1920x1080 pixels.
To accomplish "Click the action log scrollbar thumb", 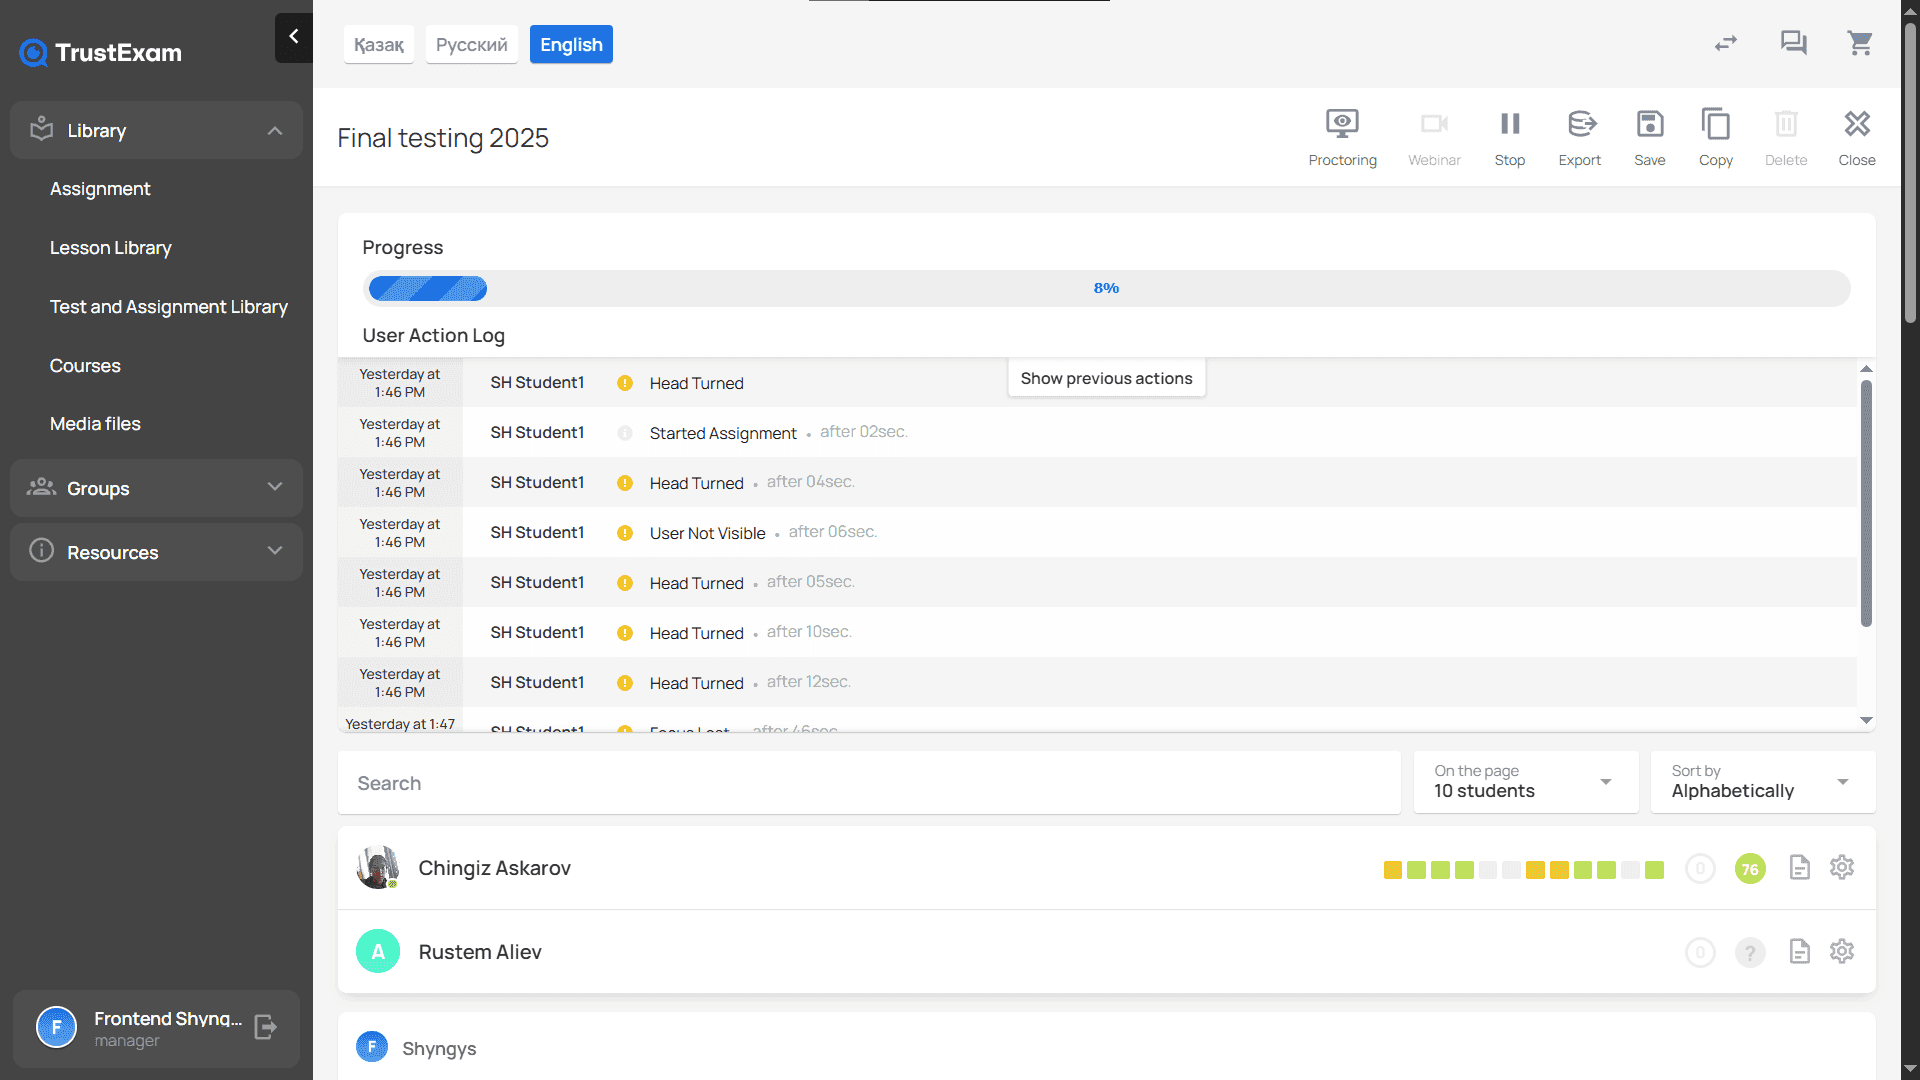I will pos(1866,503).
